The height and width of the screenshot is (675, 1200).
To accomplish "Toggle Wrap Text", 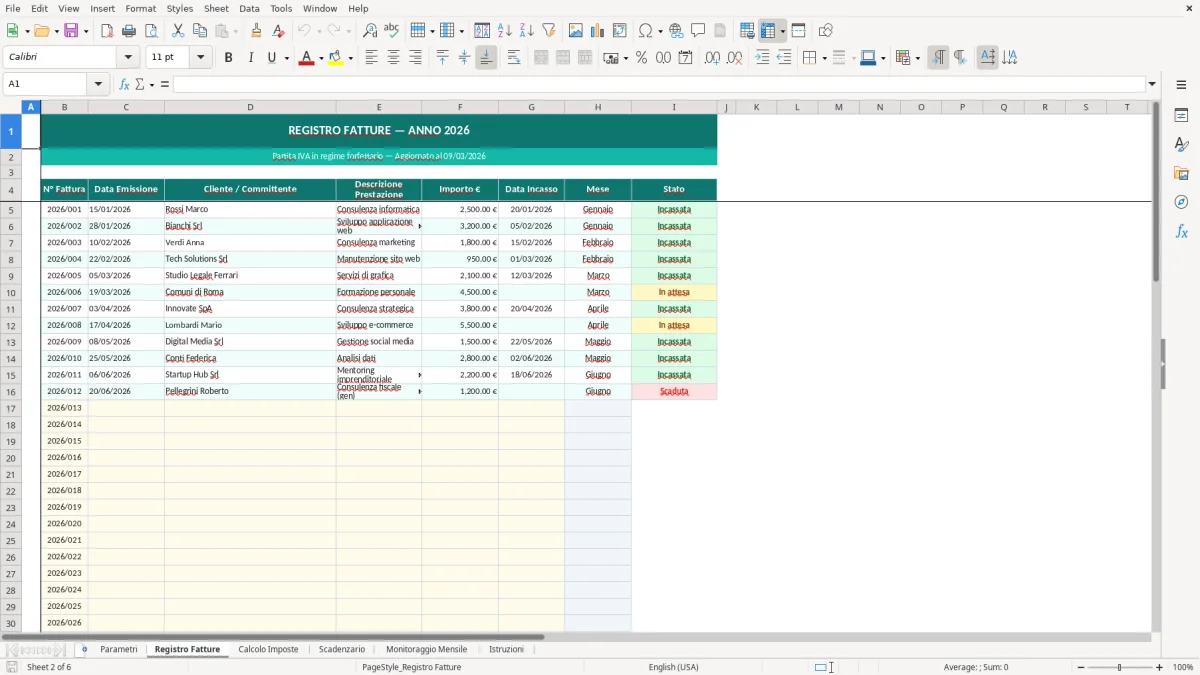I will 514,58.
